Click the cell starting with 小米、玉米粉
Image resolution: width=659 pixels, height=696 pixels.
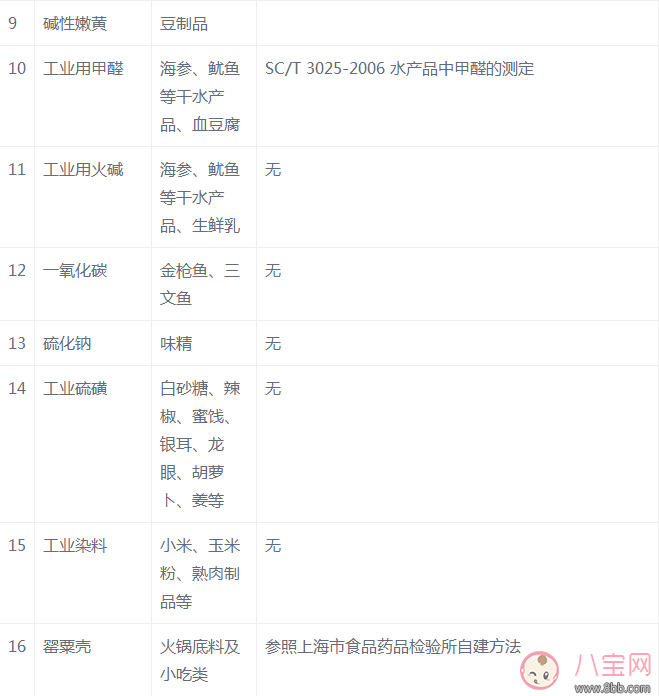click(x=200, y=574)
